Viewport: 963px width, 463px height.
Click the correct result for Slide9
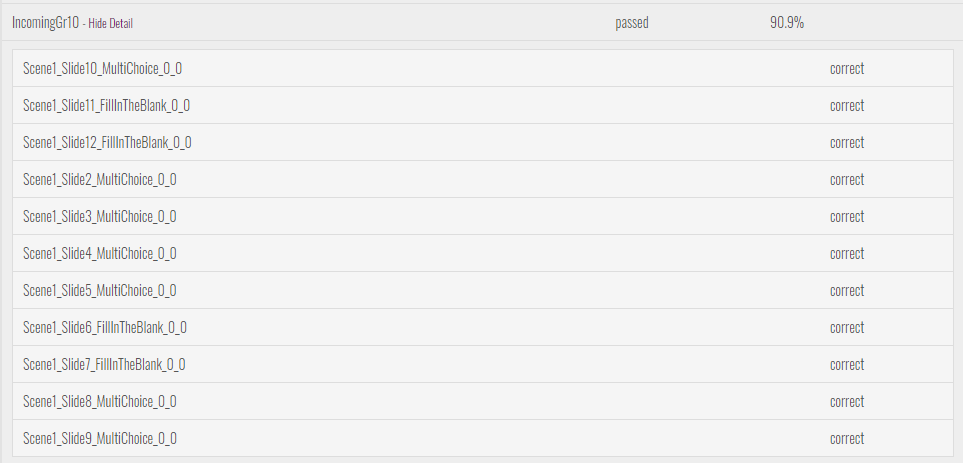point(847,438)
